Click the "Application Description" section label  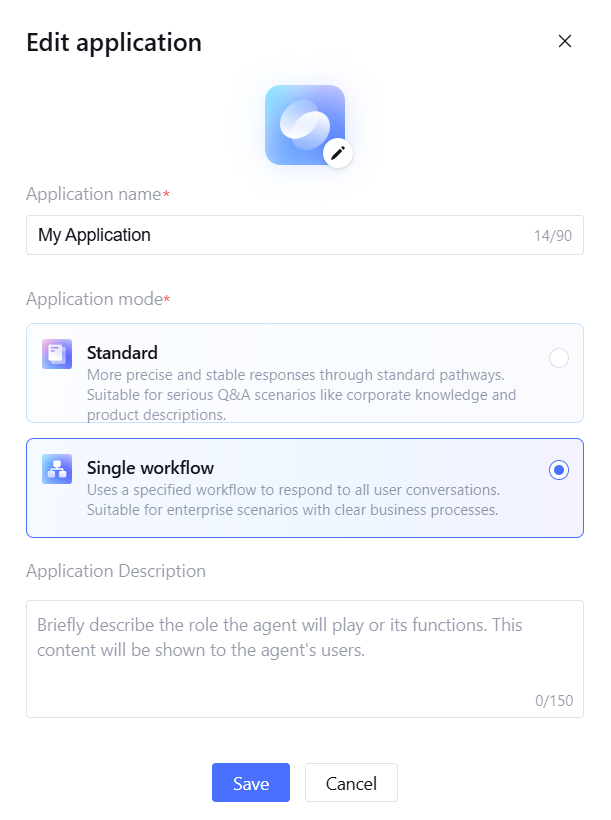(116, 571)
